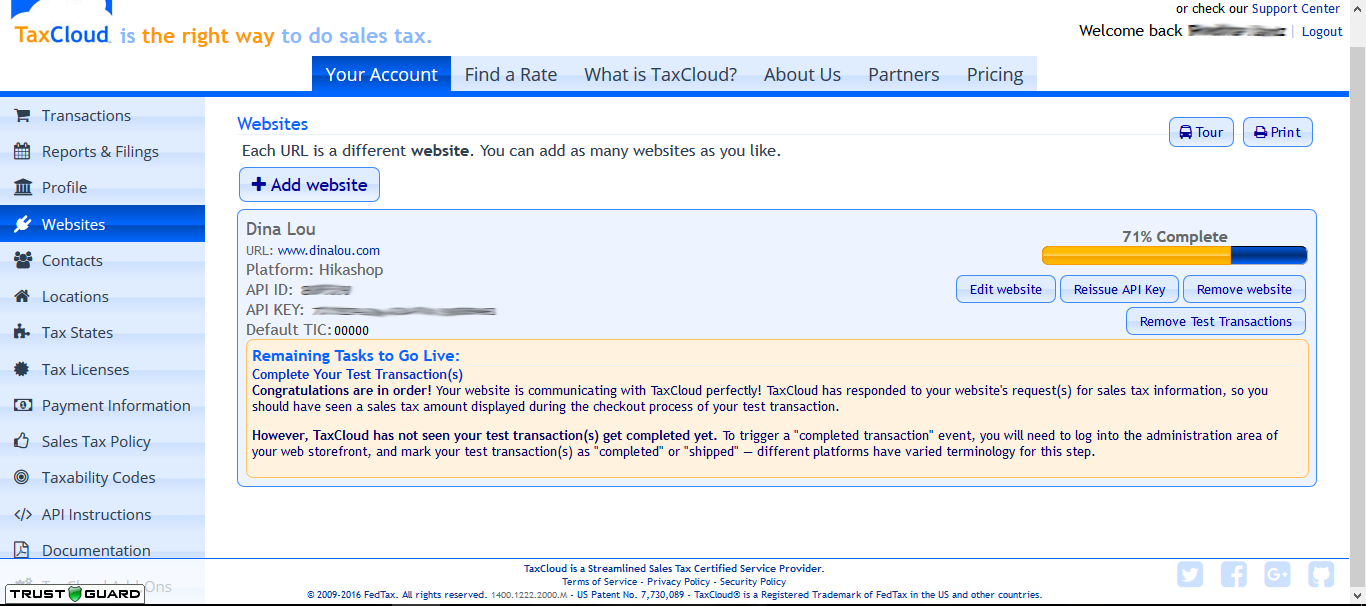
Task: Click Reissue API Key button
Action: point(1119,289)
